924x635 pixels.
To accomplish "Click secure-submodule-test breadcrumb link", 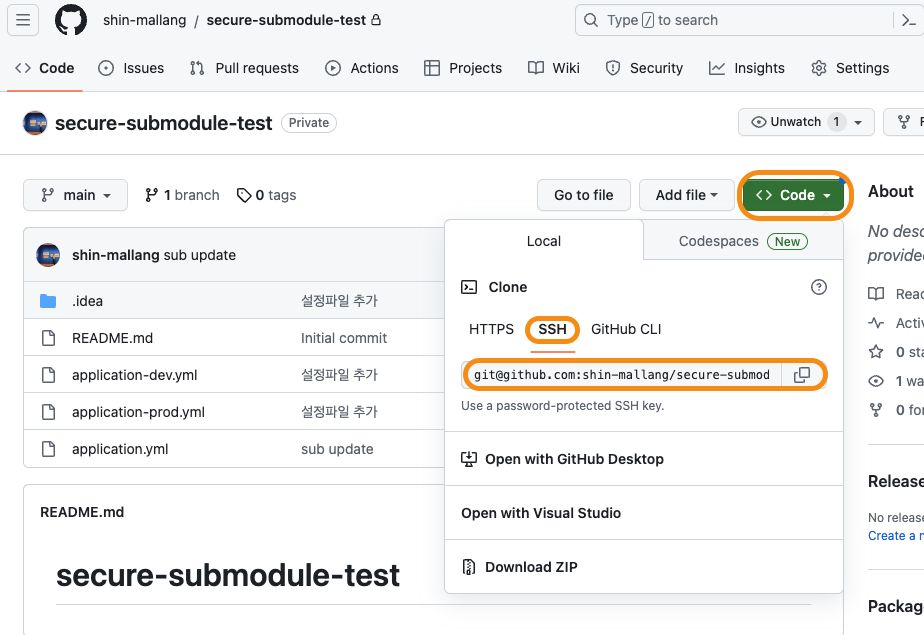I will pyautogui.click(x=286, y=20).
